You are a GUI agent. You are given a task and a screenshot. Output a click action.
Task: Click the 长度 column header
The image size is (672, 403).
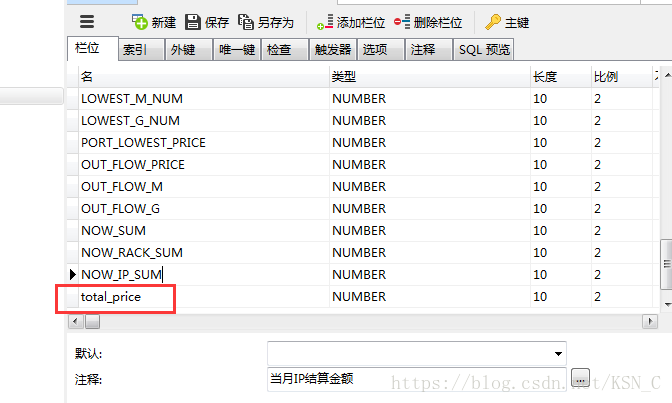(561, 77)
